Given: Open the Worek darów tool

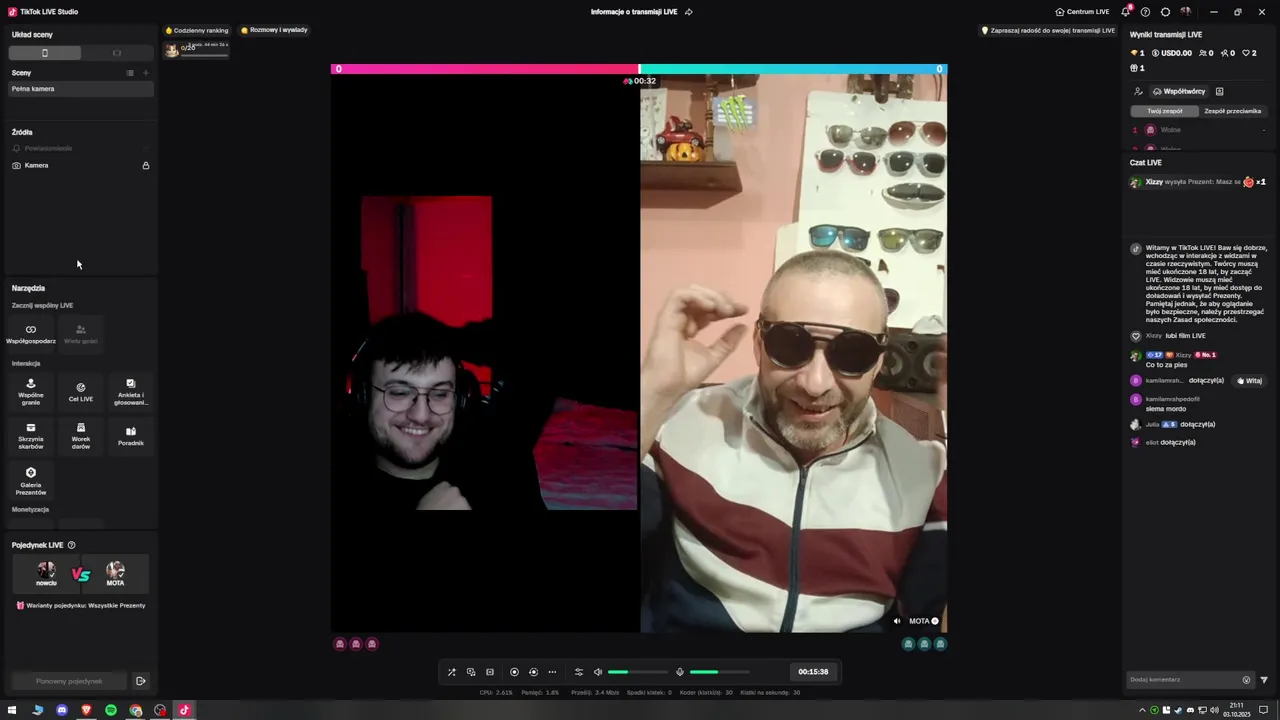Looking at the screenshot, I should coord(81,435).
